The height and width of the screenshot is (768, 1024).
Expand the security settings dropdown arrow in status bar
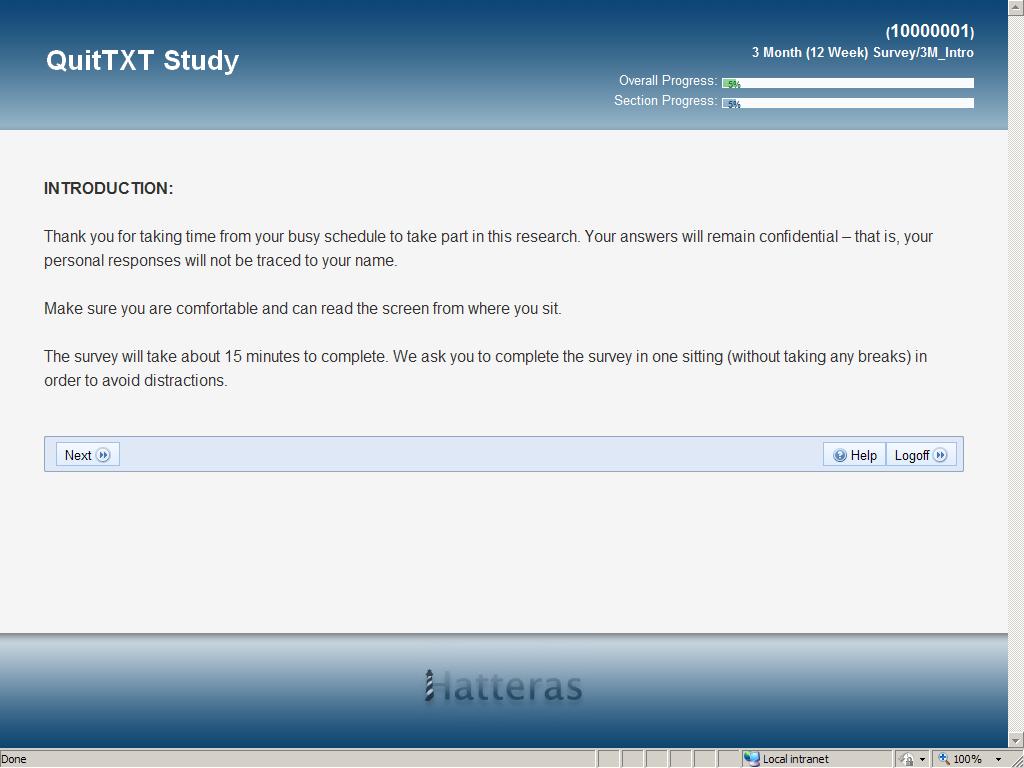(922, 759)
